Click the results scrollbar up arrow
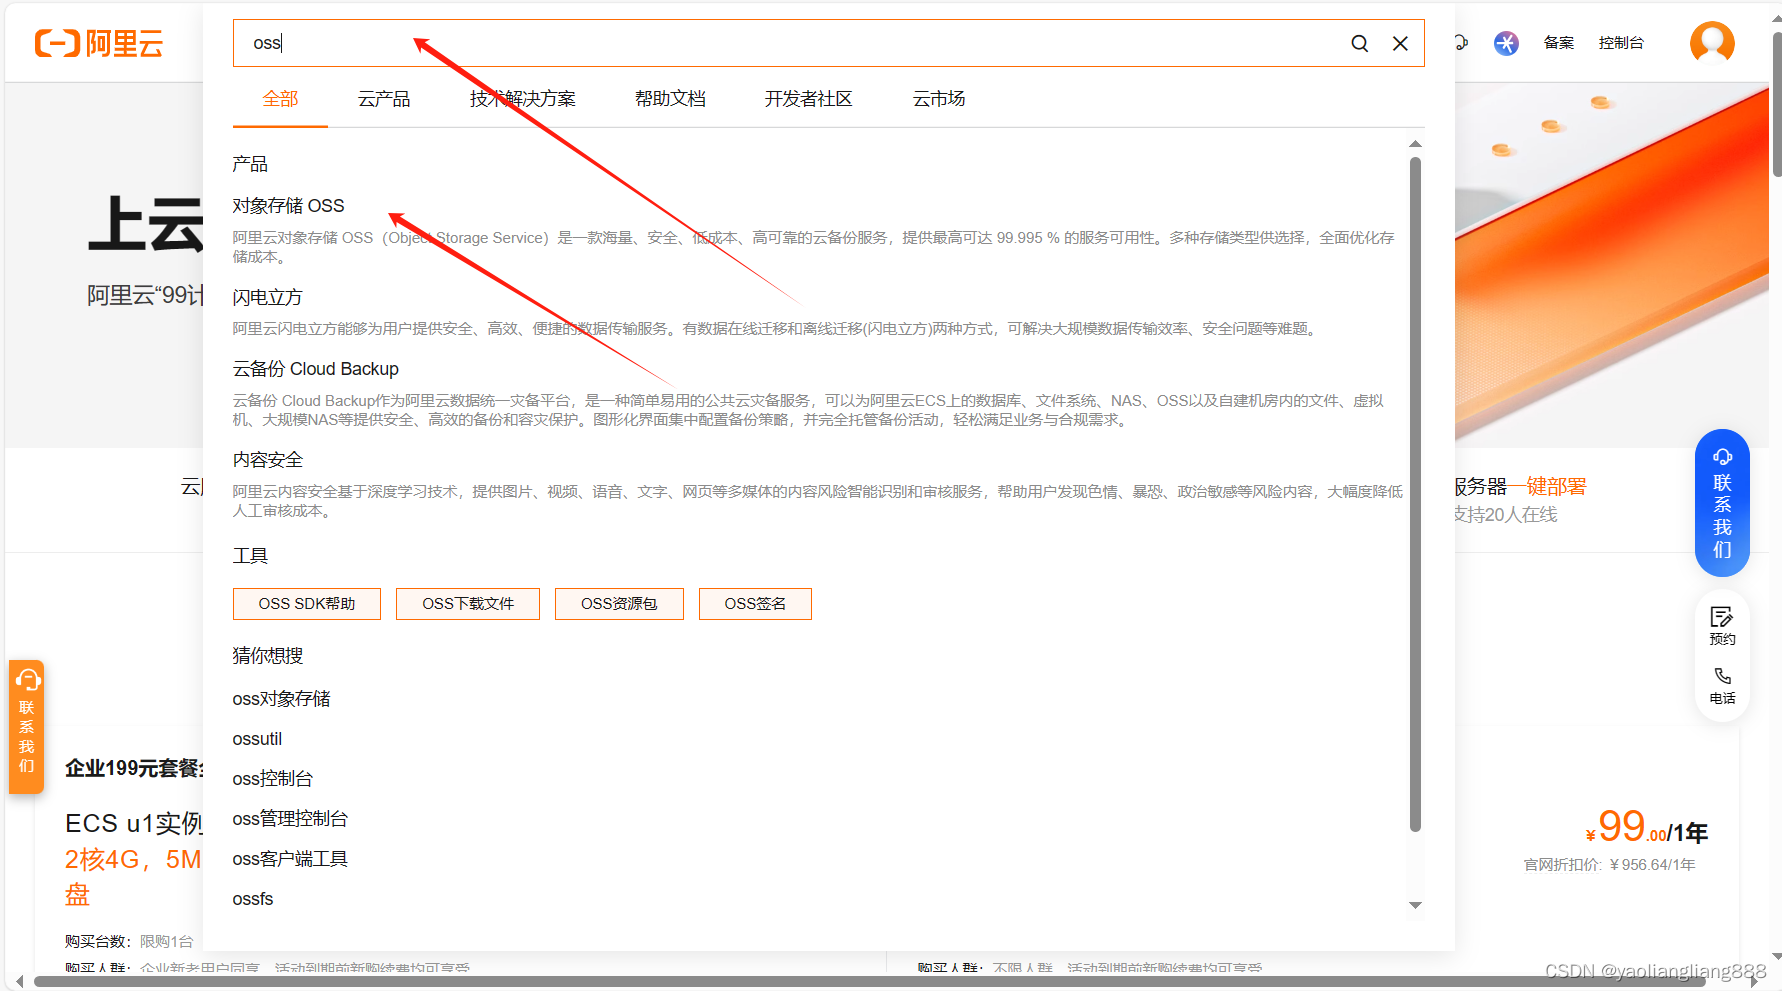 (1415, 144)
